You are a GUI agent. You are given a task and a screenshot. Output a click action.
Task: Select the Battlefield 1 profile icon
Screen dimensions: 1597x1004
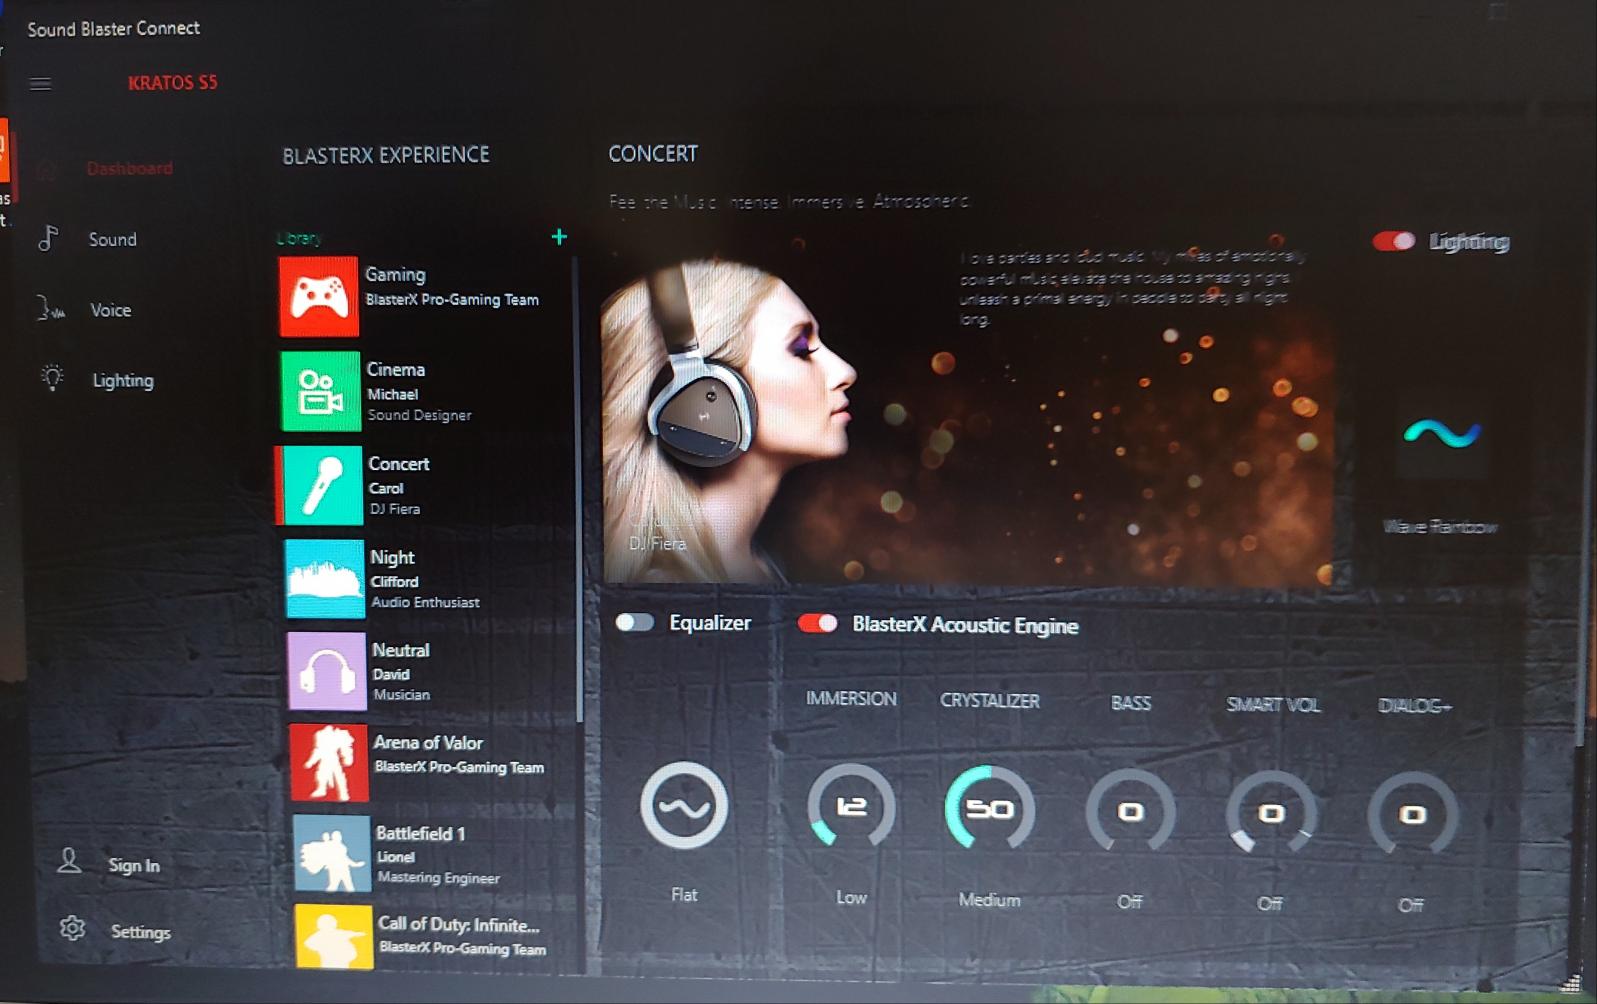pos(332,853)
